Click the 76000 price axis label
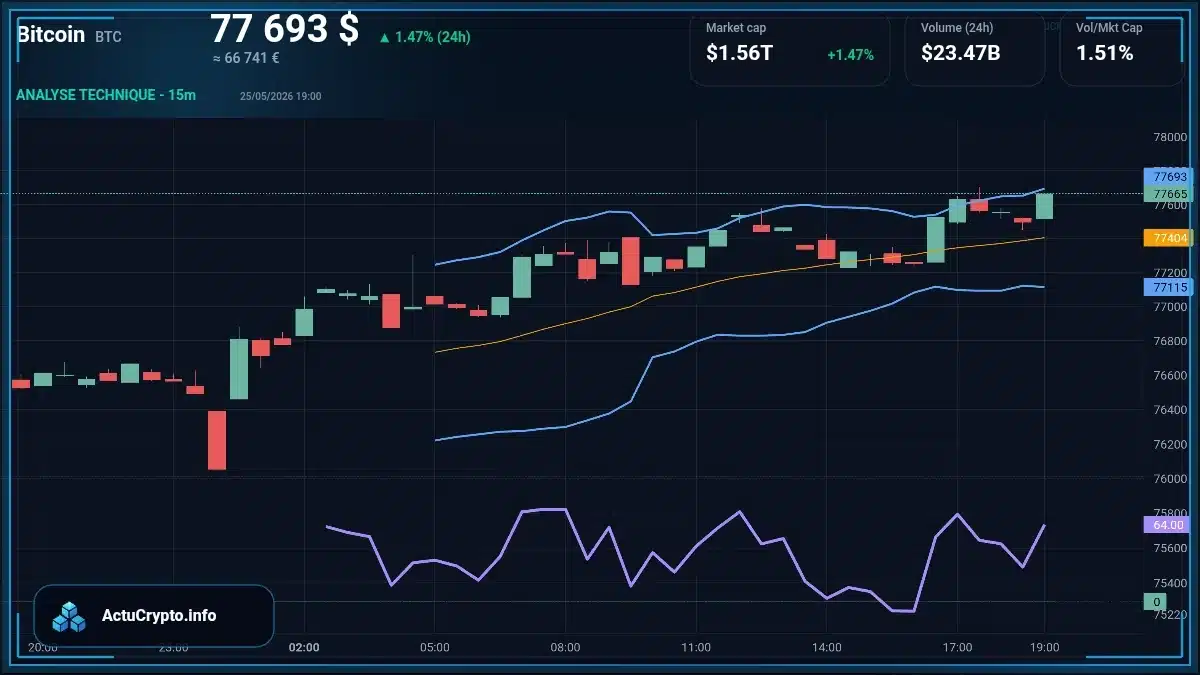 (x=1169, y=479)
